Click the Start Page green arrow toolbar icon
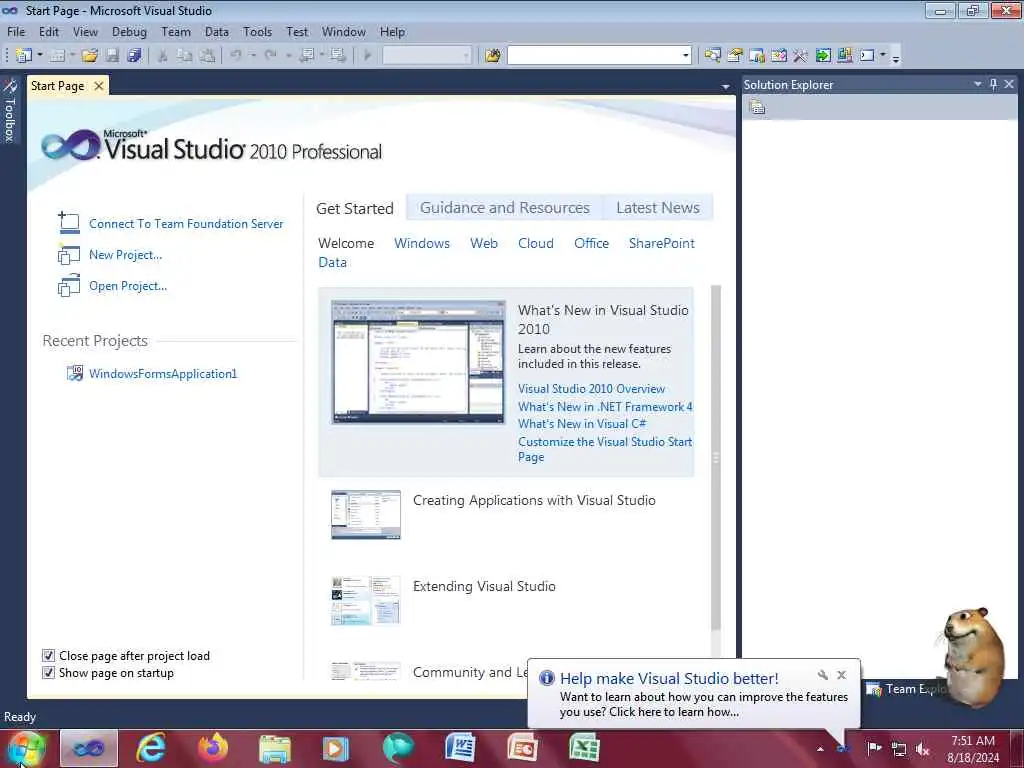The width and height of the screenshot is (1024, 768). point(823,56)
